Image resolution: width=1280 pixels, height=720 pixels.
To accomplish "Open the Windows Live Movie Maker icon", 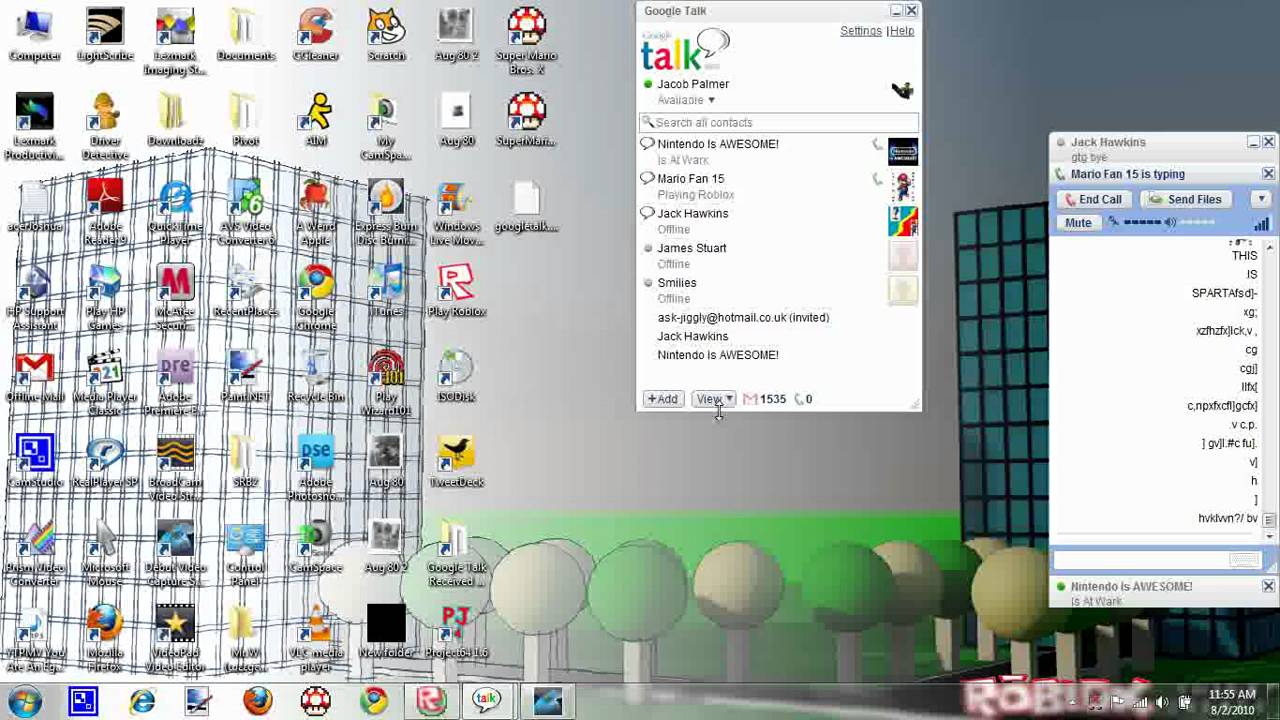I will (456, 212).
